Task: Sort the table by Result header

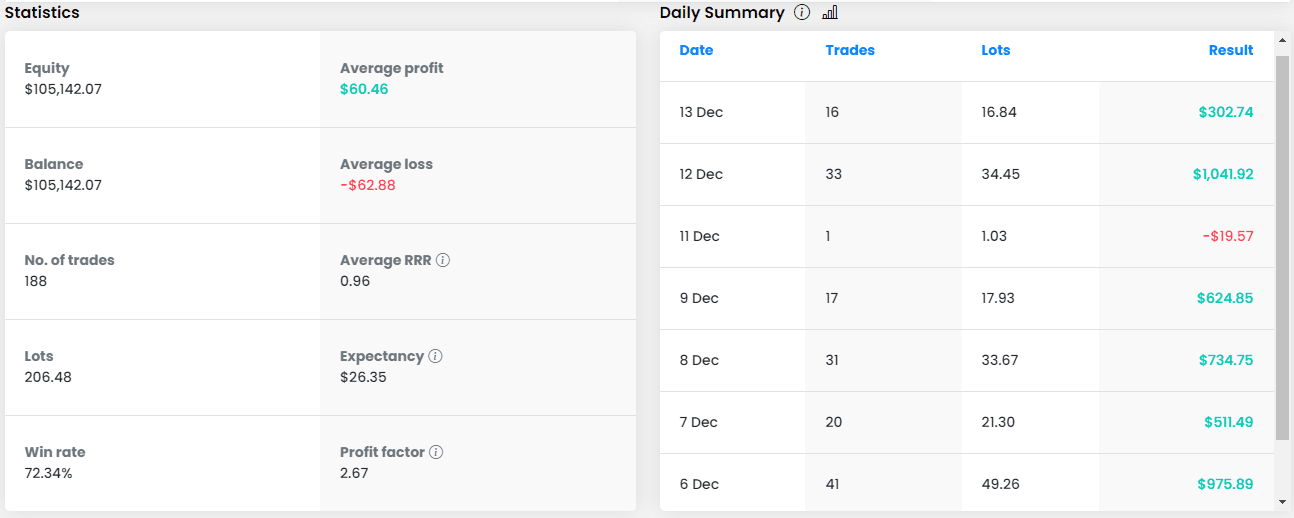Action: (x=1230, y=50)
